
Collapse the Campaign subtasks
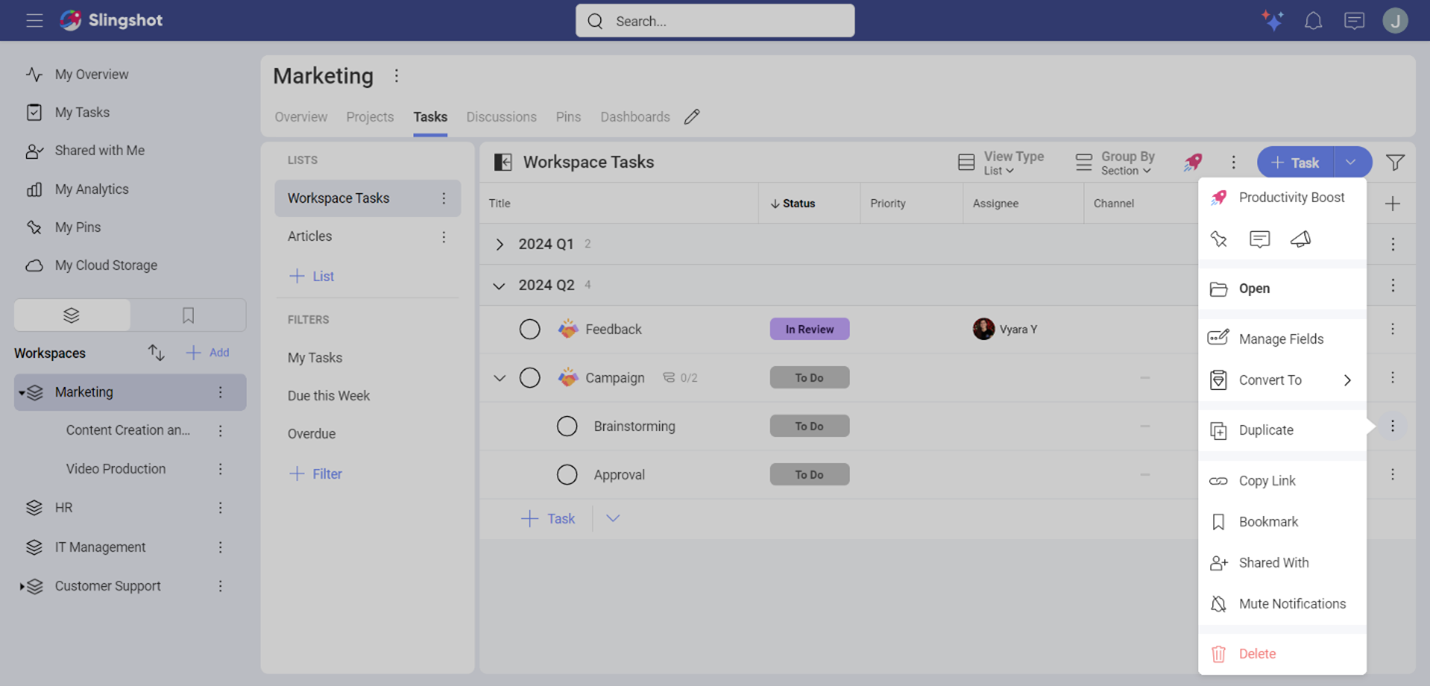point(500,378)
